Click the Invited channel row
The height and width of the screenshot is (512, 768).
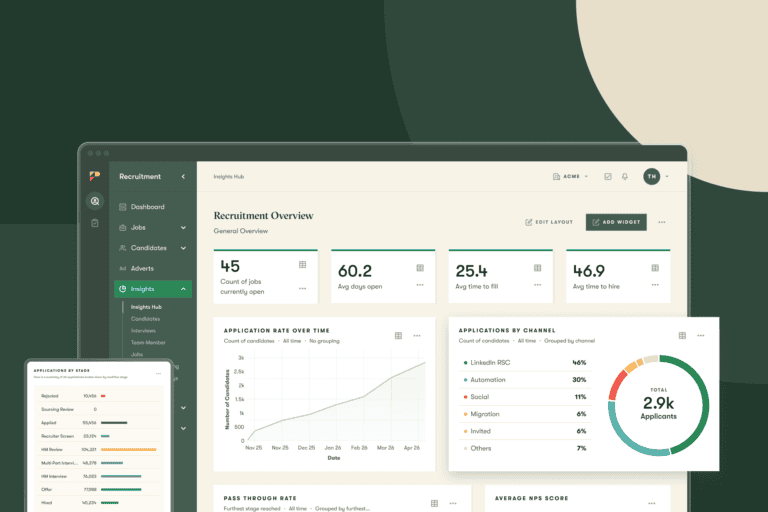[525, 431]
